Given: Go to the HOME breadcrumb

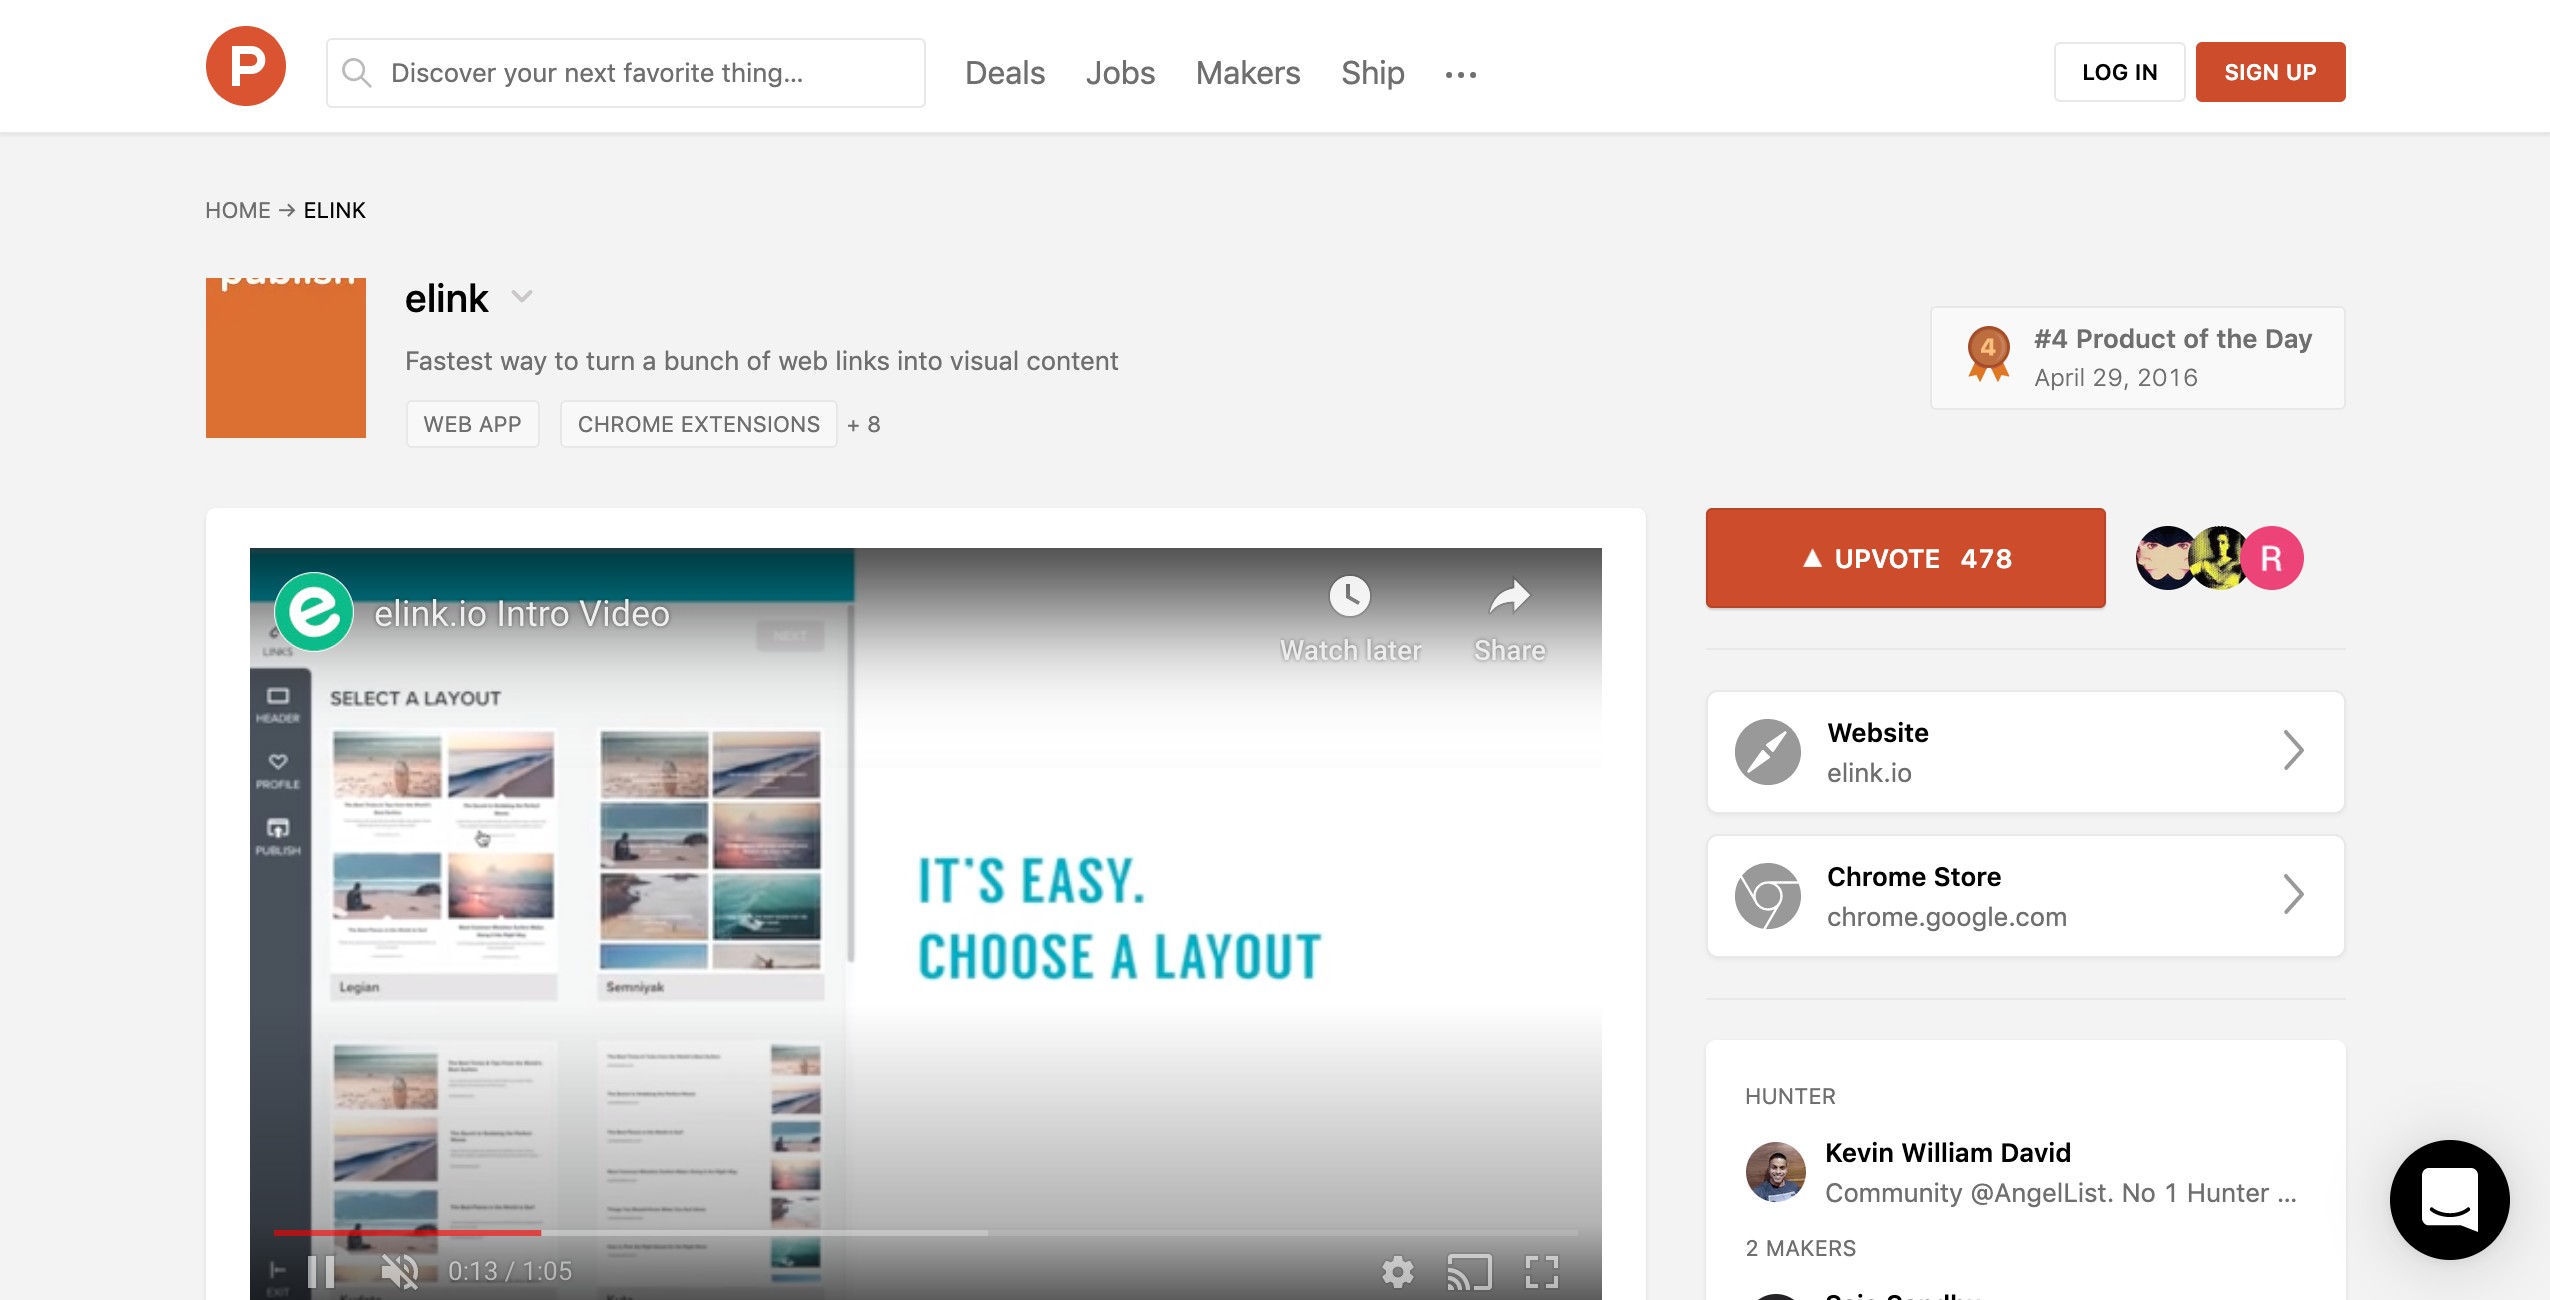Looking at the screenshot, I should pos(238,210).
